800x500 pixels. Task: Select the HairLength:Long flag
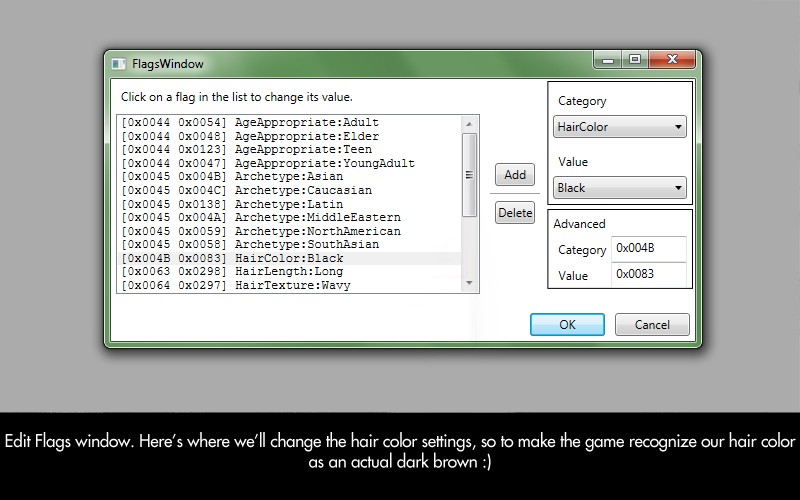(289, 271)
